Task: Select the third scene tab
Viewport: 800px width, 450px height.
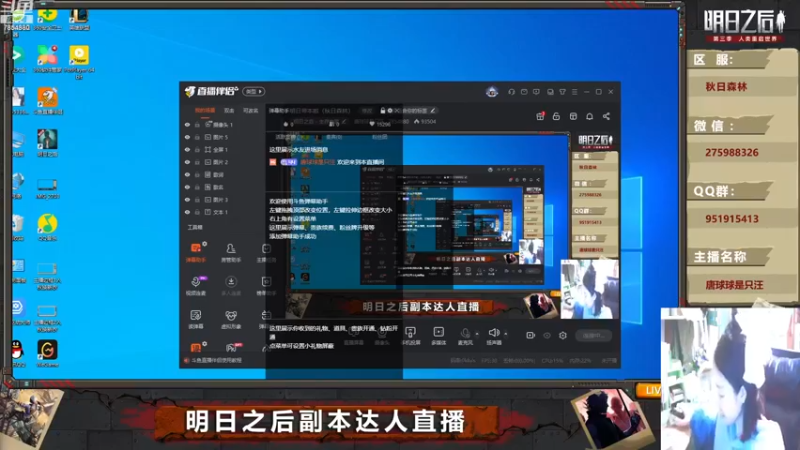Action: coord(250,110)
